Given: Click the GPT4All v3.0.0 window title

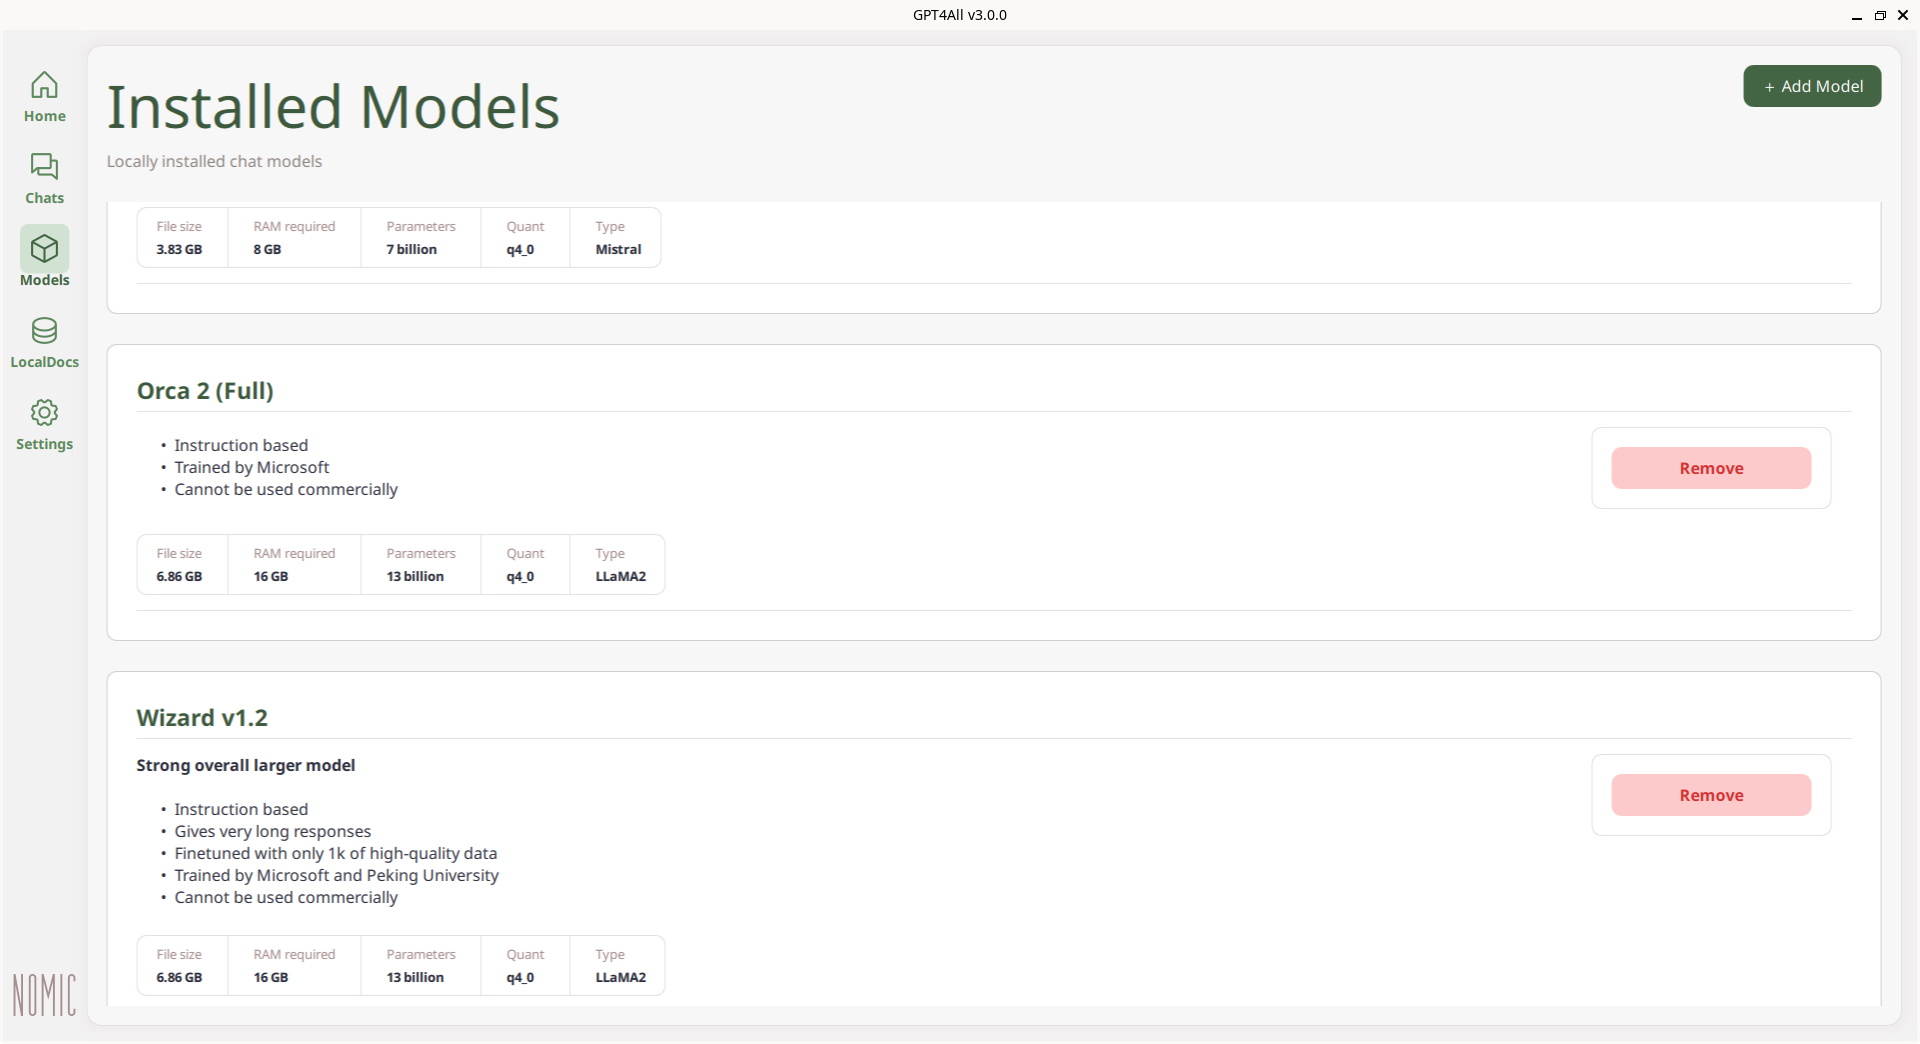Looking at the screenshot, I should (960, 15).
